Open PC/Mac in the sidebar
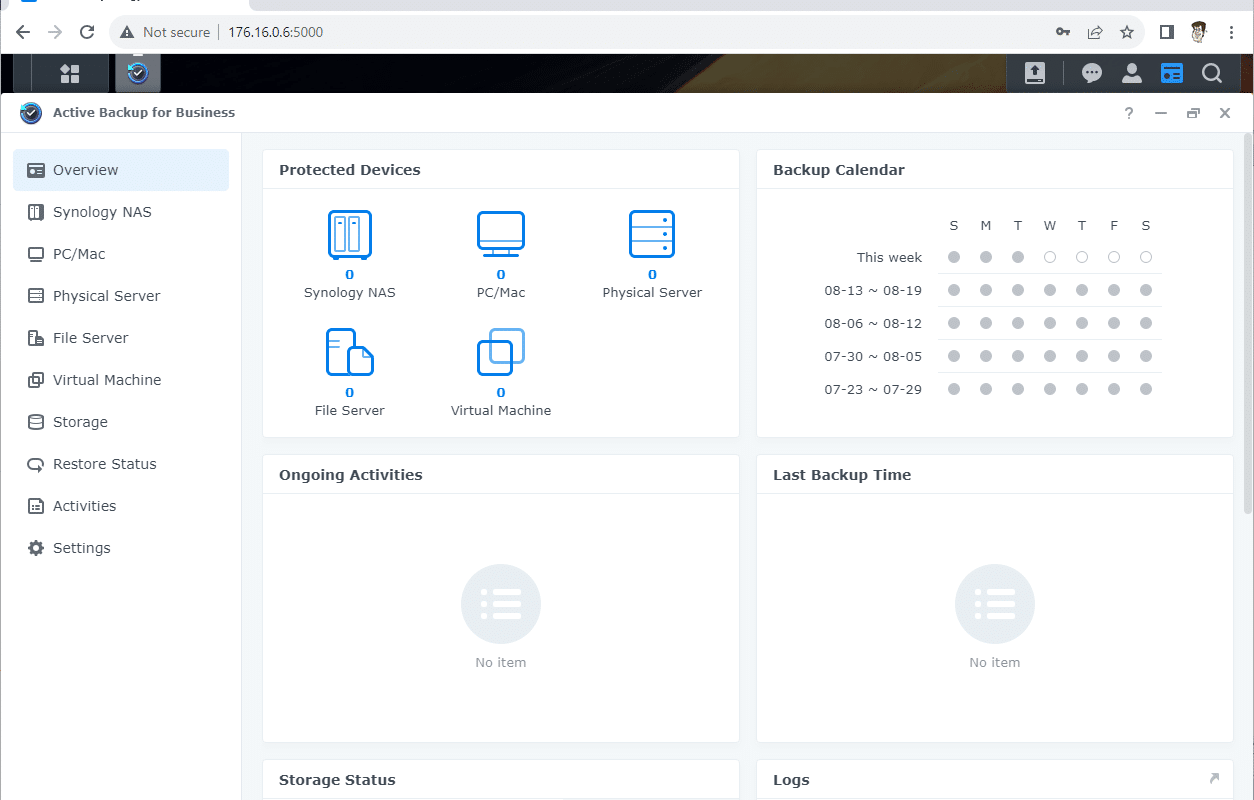Screen dimensions: 1254x800 [x=121, y=254]
